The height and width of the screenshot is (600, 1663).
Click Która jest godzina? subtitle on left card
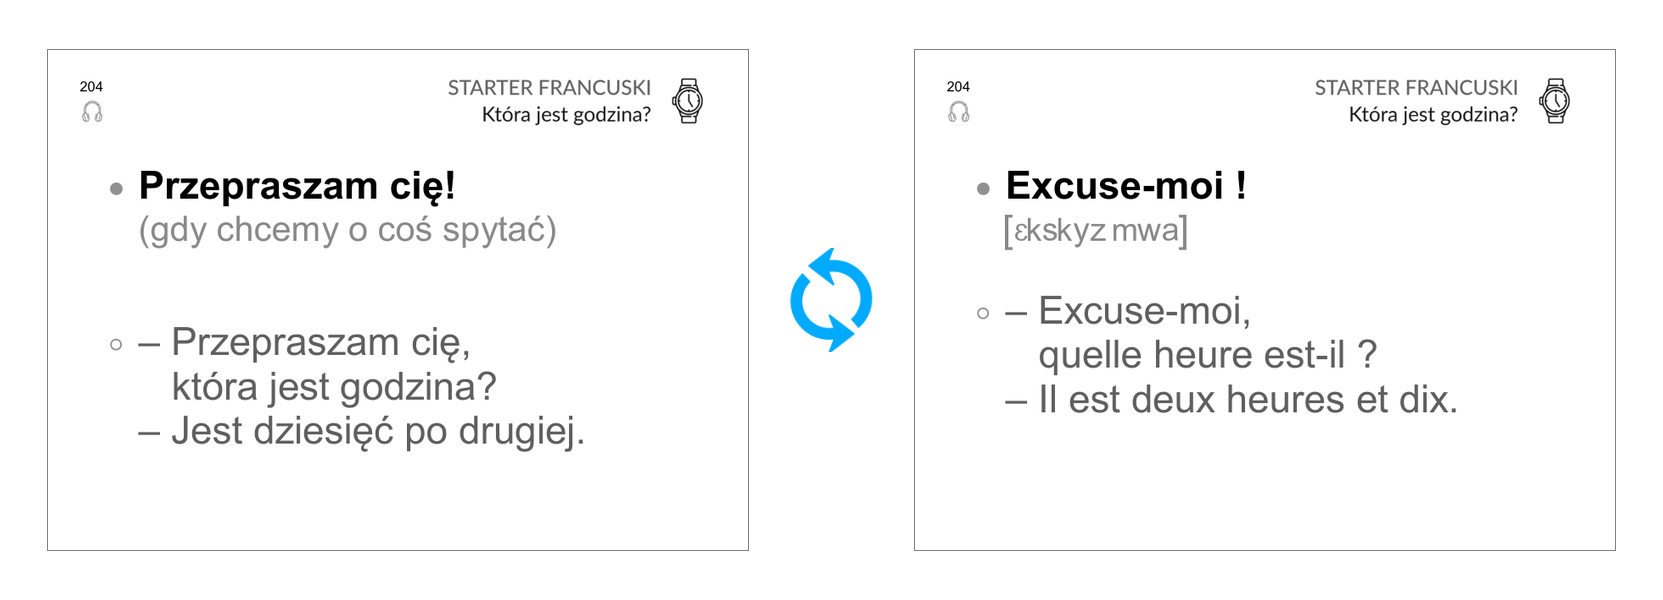pos(566,114)
